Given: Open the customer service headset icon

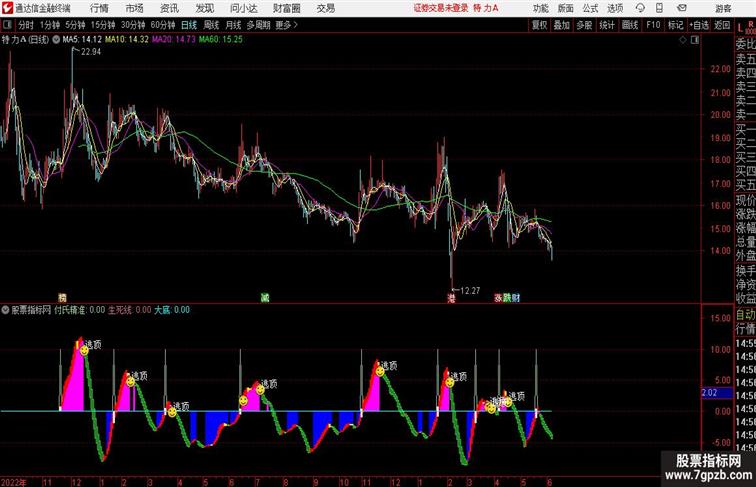Looking at the screenshot, I should [640, 8].
